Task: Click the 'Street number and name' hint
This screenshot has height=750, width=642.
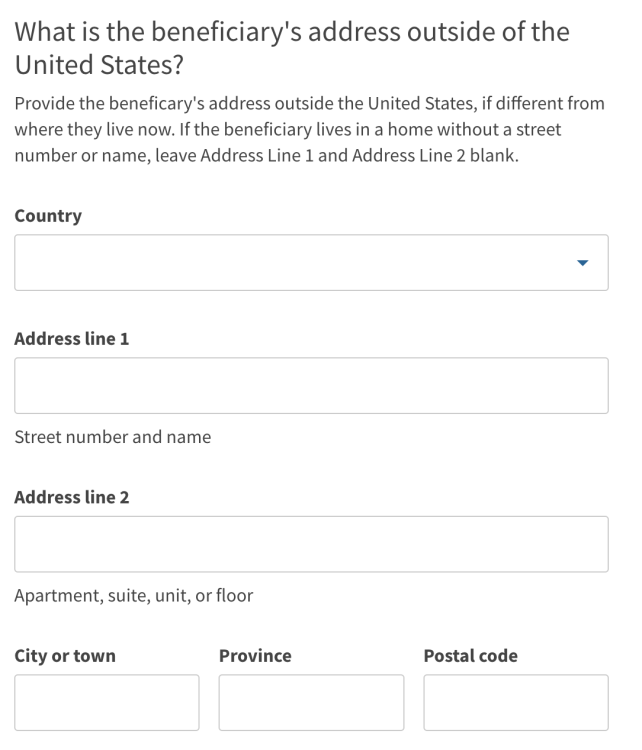Action: 113,437
